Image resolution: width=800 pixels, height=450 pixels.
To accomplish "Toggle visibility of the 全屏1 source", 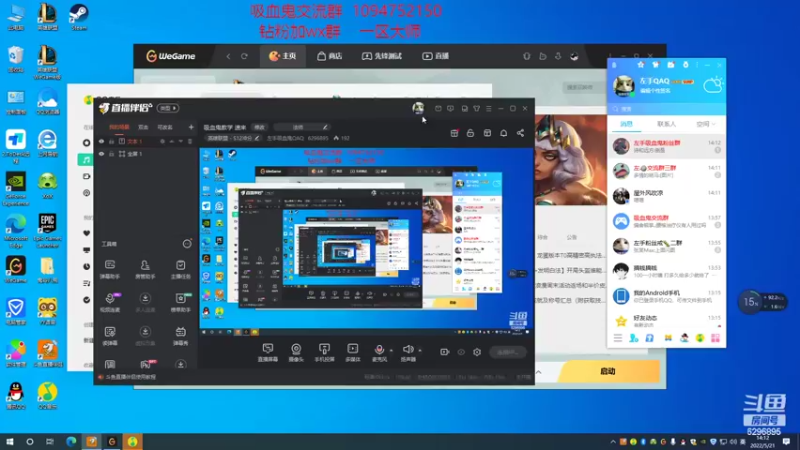I will point(101,154).
